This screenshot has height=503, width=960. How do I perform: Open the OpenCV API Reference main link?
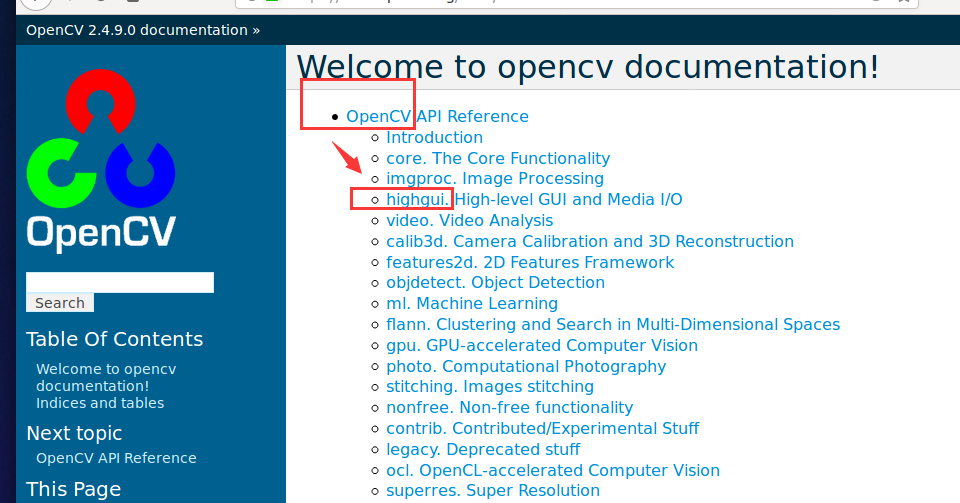[437, 116]
